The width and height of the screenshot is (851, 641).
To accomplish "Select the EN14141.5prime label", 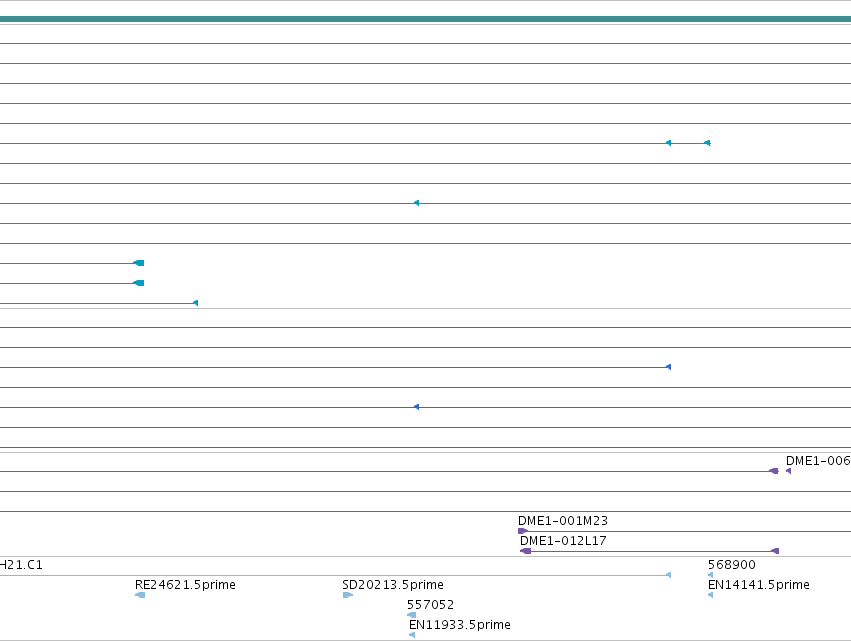I will [759, 585].
